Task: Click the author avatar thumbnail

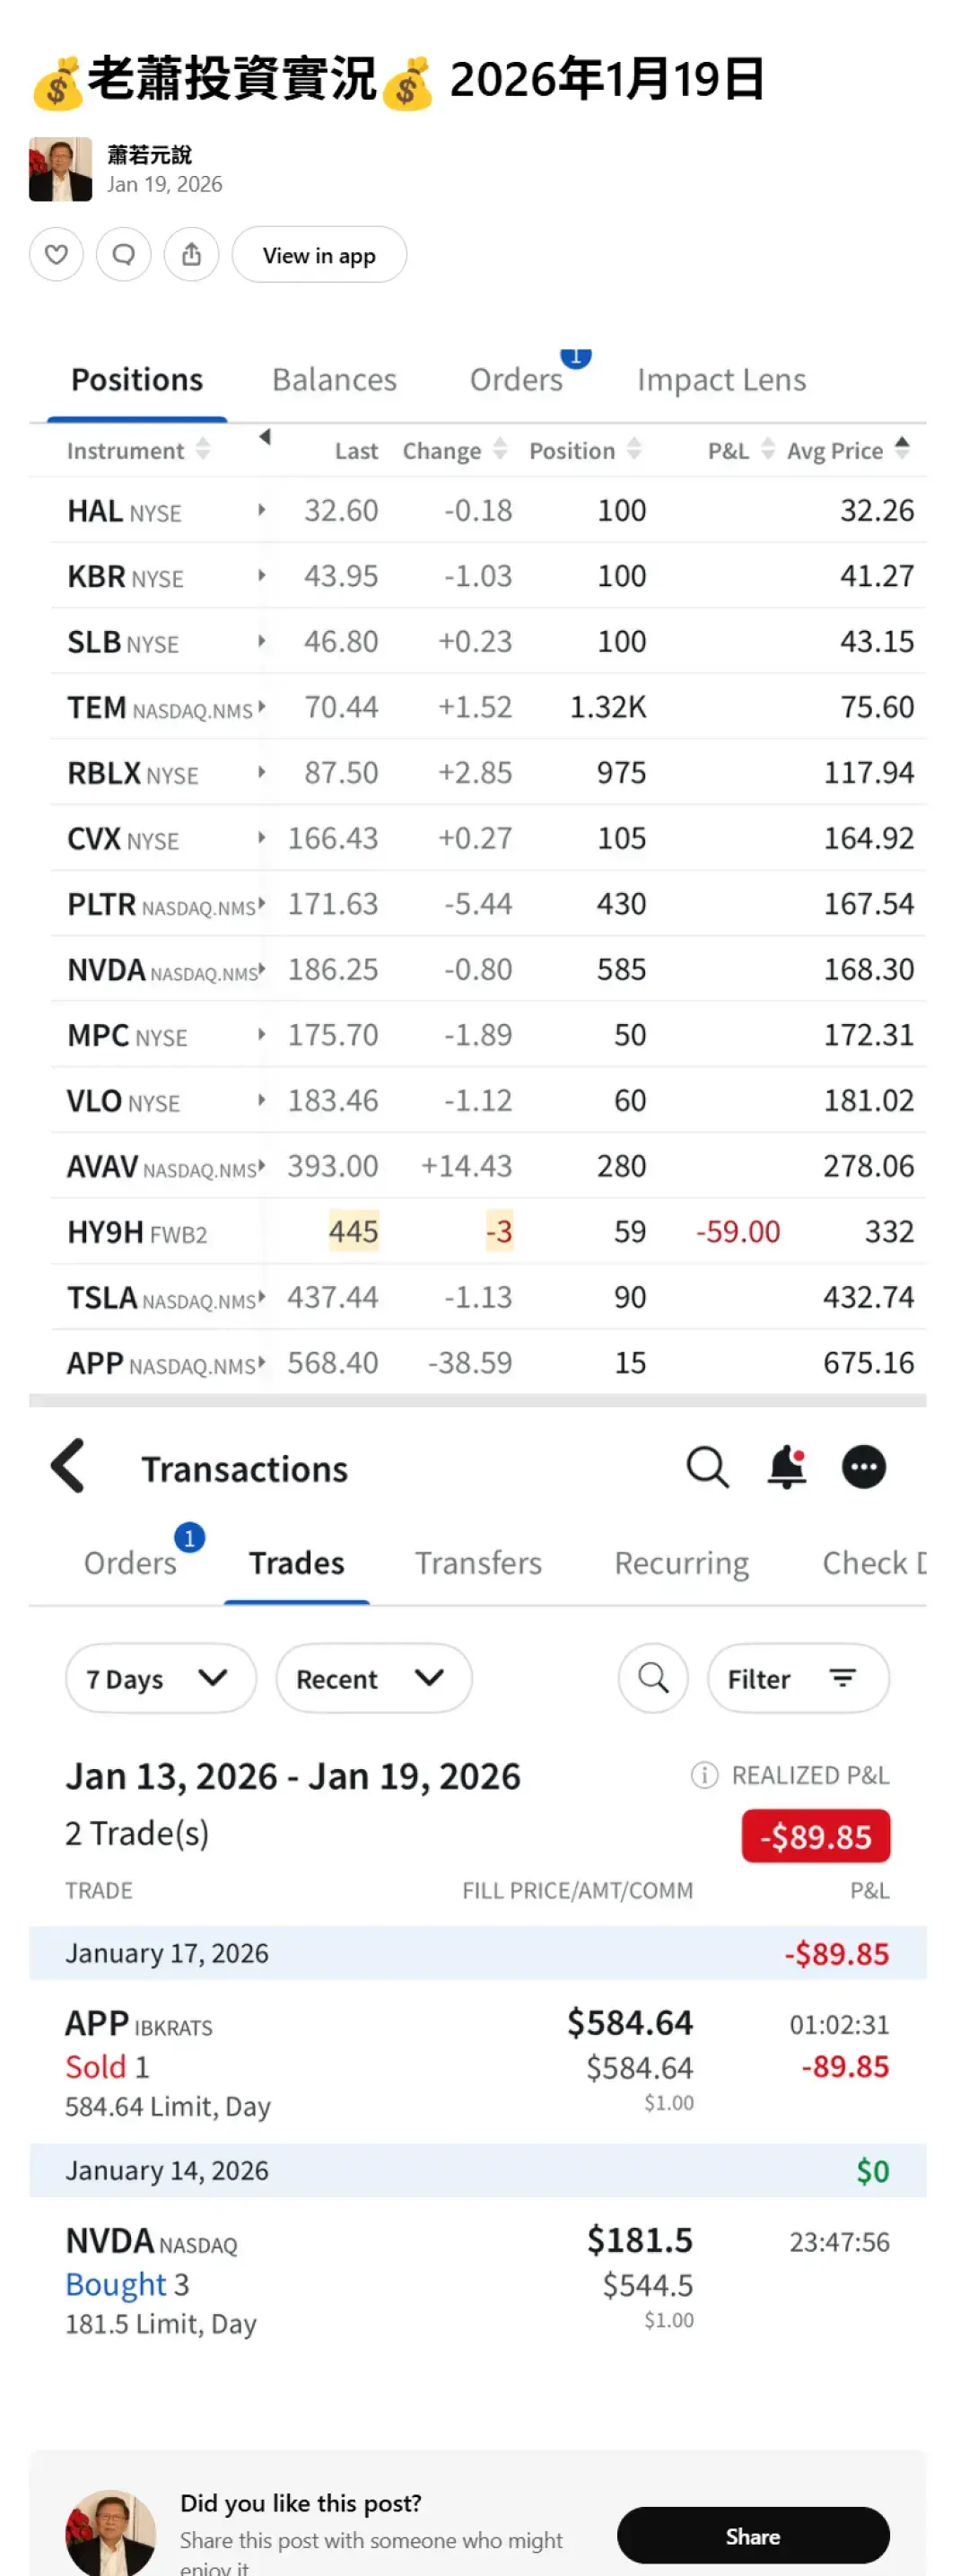Action: tap(60, 169)
